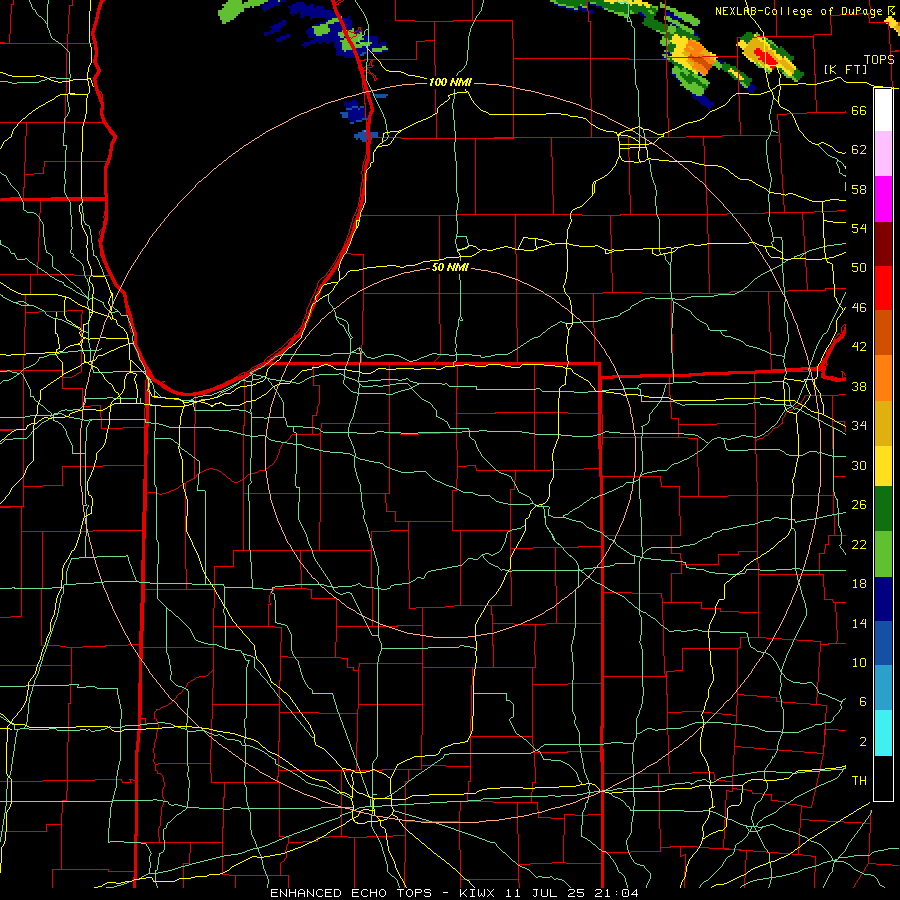Click the small blue echo over the lake
Screen dimensions: 900x900
pos(354,111)
